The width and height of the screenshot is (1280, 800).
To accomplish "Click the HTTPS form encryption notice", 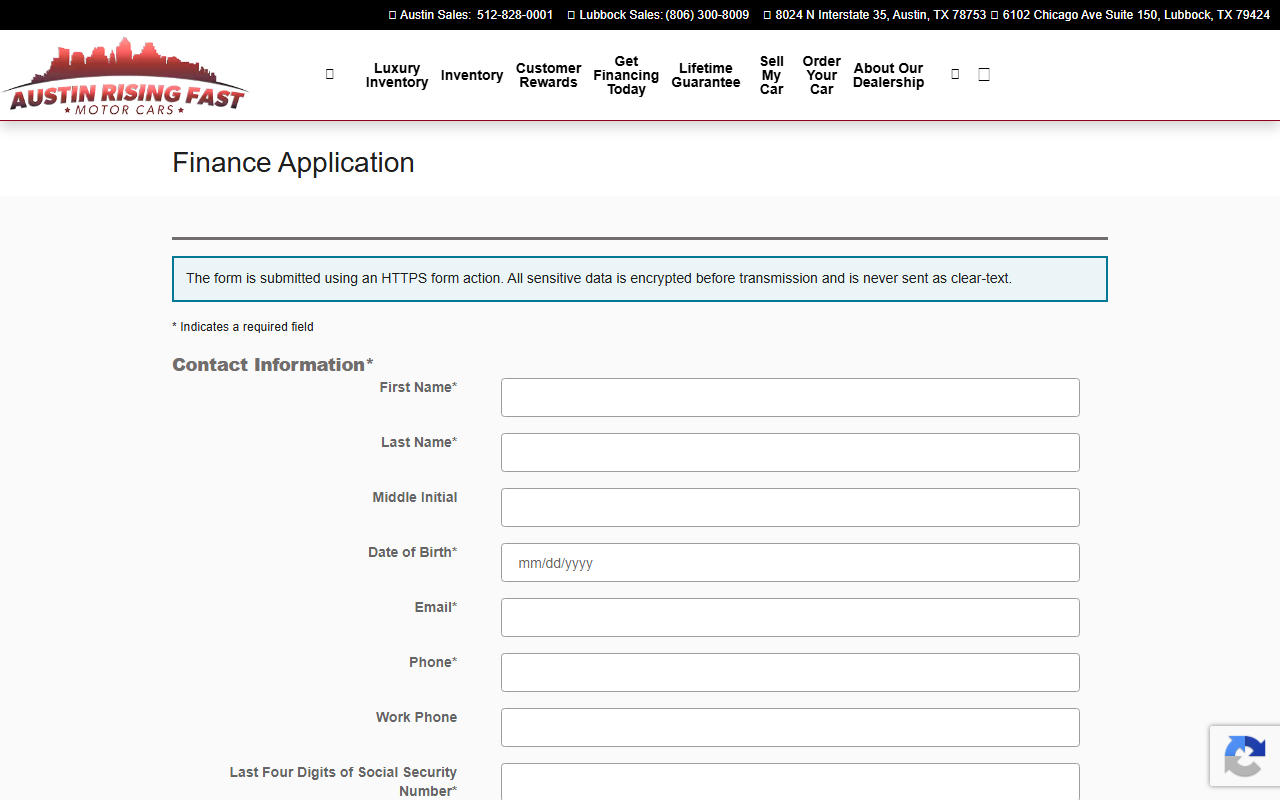I will coord(640,279).
